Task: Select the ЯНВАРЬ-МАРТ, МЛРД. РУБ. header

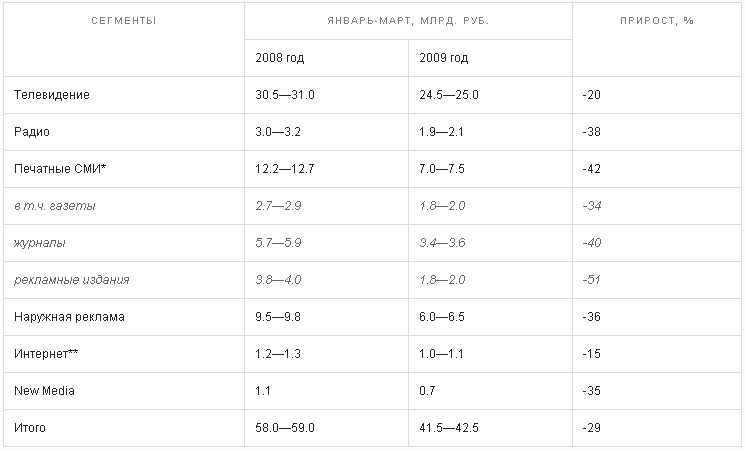Action: tap(408, 21)
